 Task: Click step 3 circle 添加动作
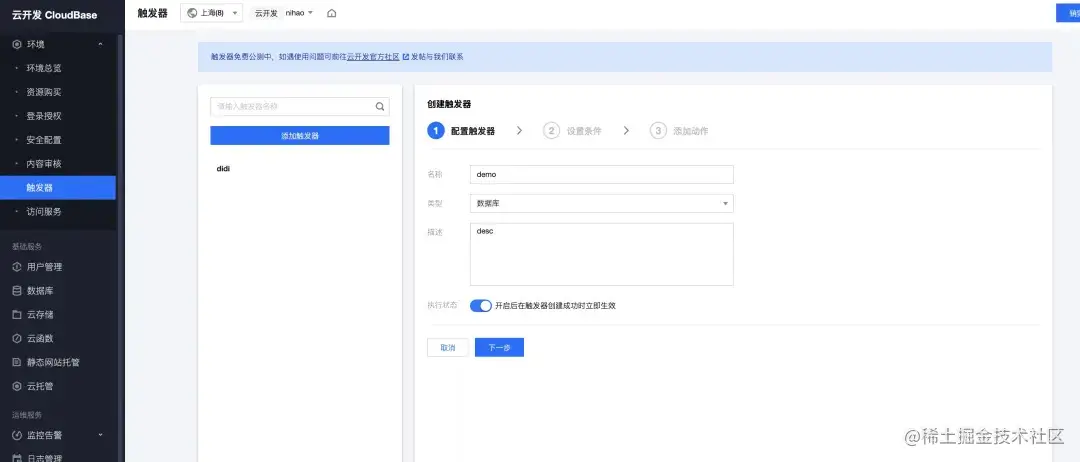[658, 131]
